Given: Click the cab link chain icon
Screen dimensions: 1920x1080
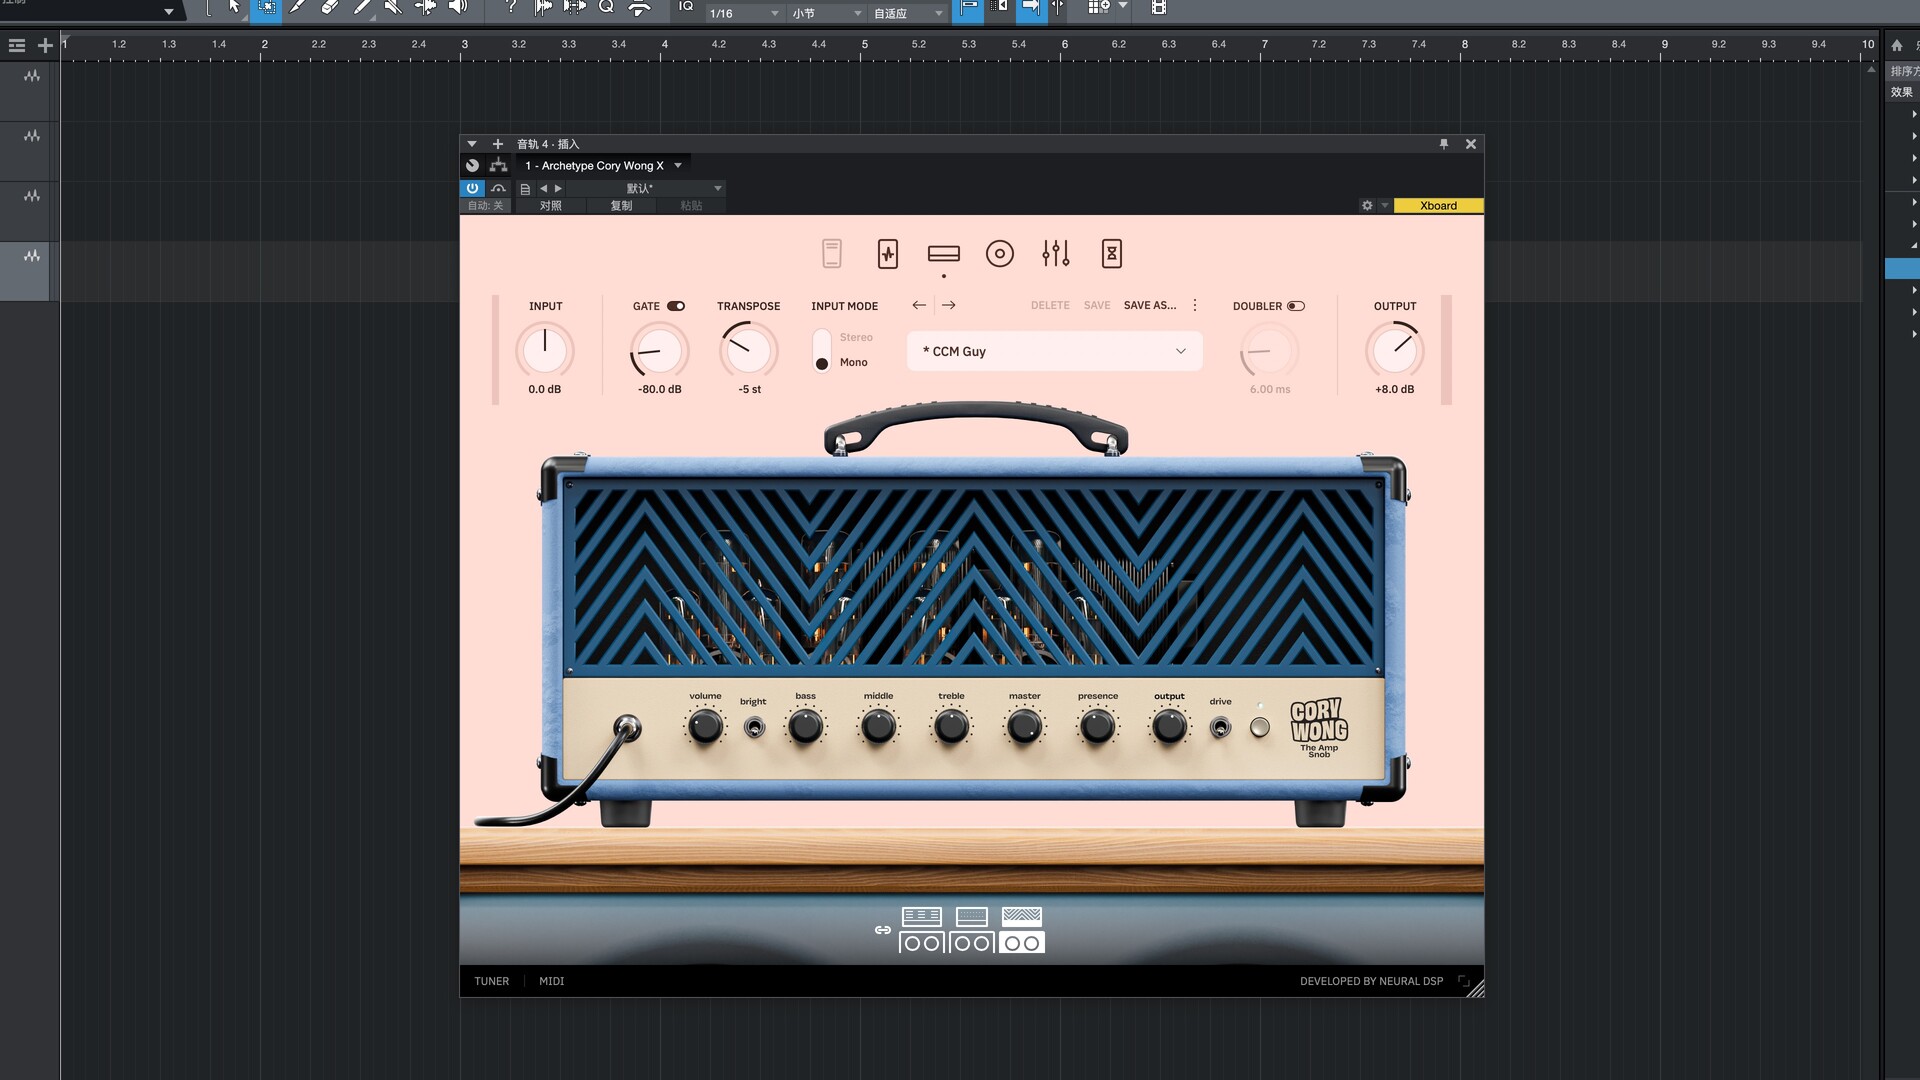Looking at the screenshot, I should point(882,930).
